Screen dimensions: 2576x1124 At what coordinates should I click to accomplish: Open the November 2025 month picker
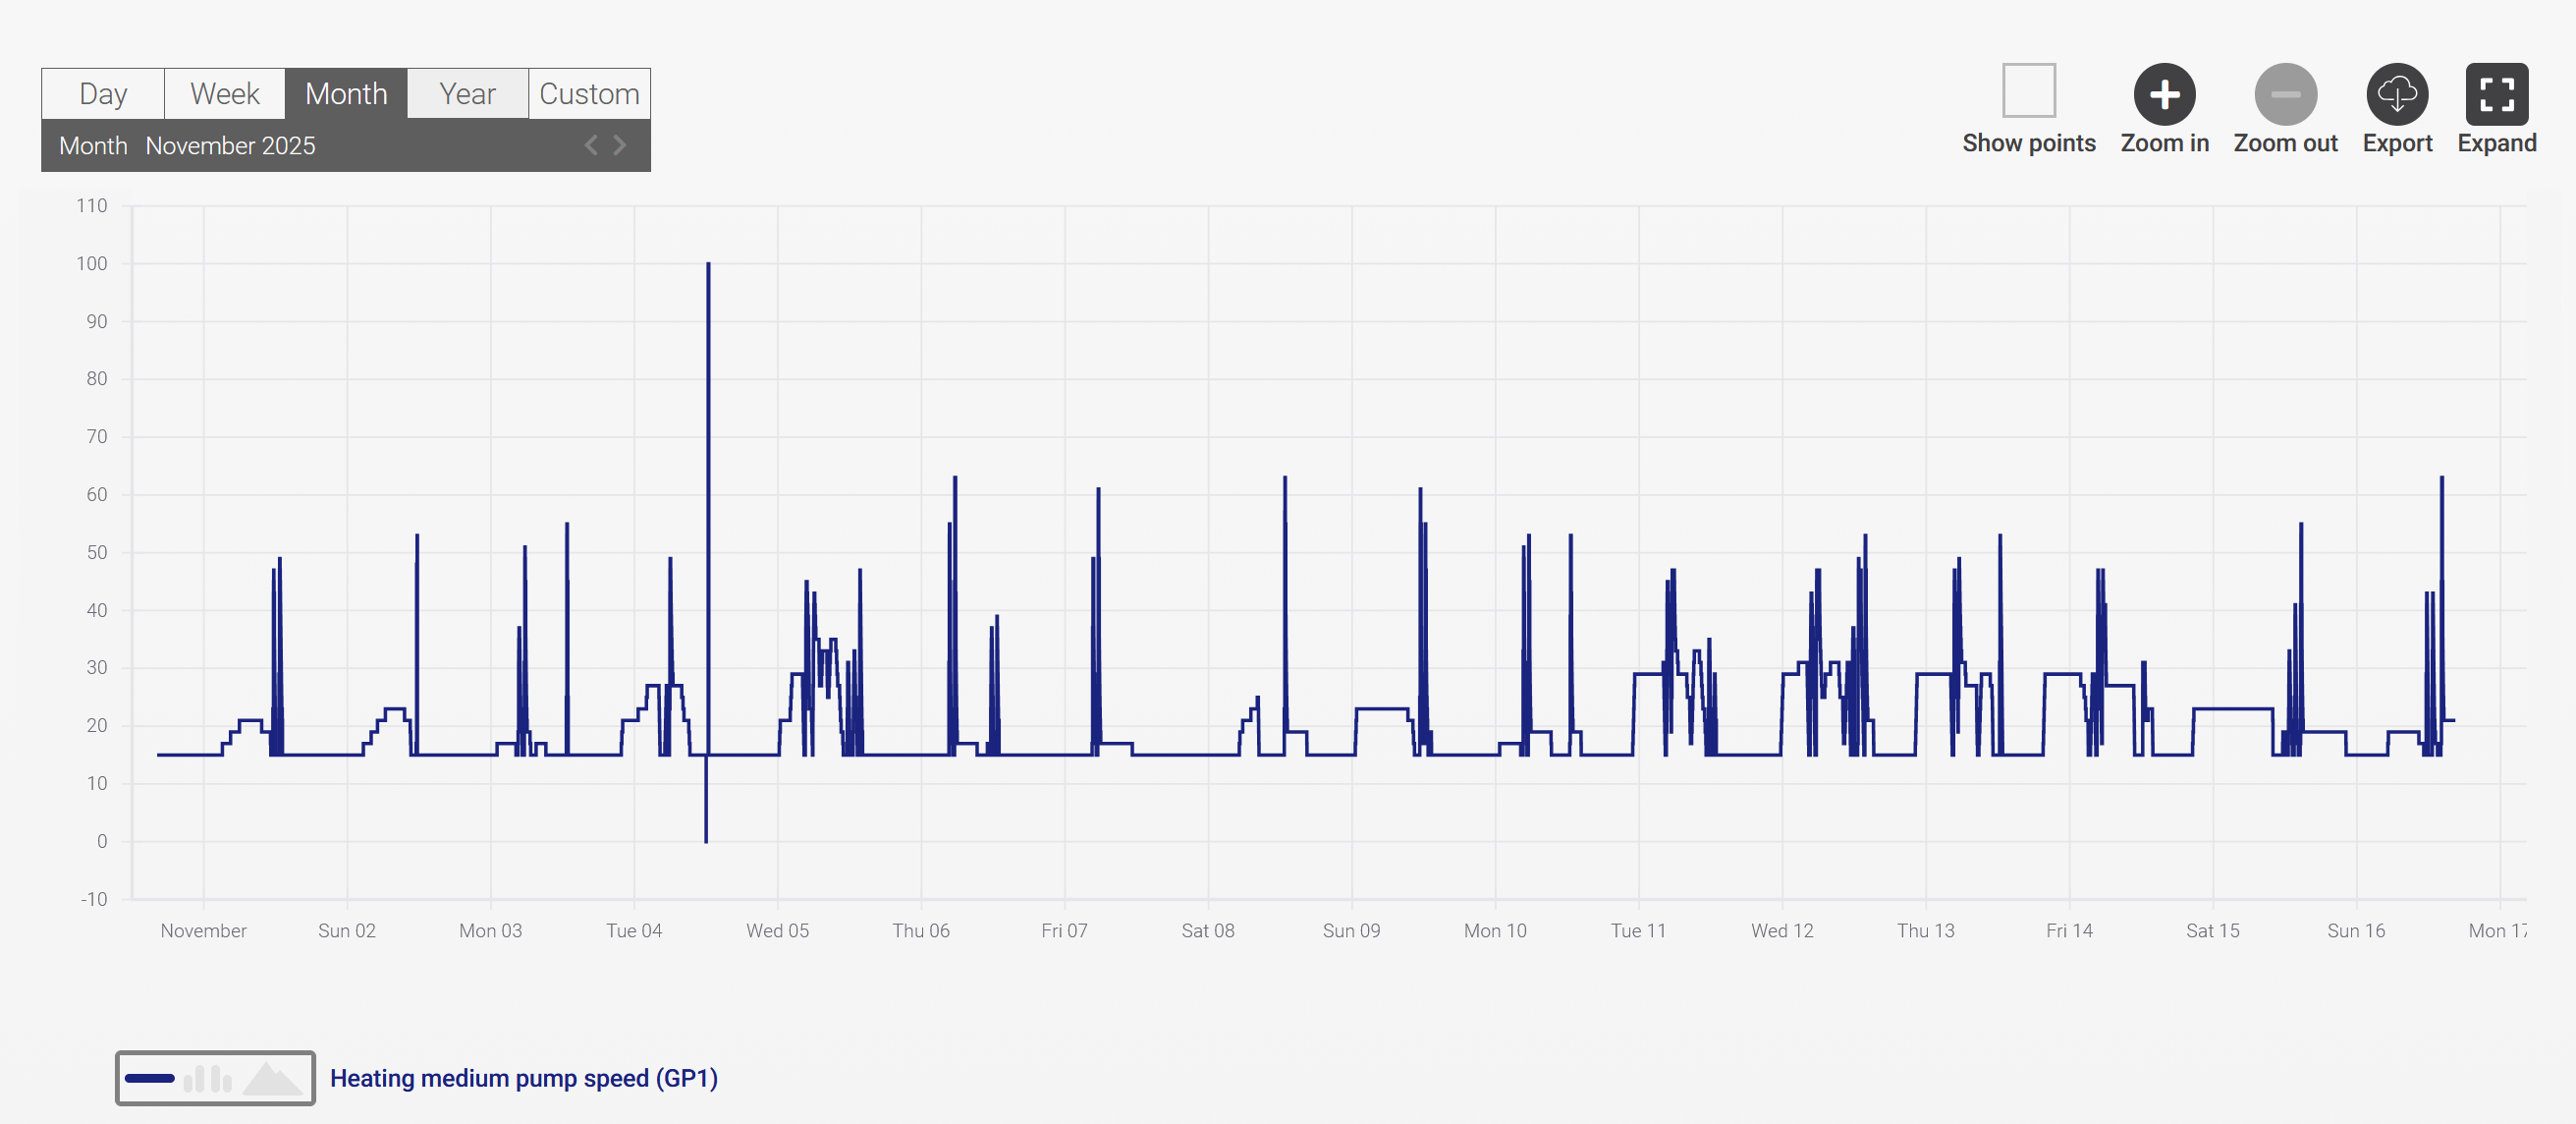(x=230, y=146)
